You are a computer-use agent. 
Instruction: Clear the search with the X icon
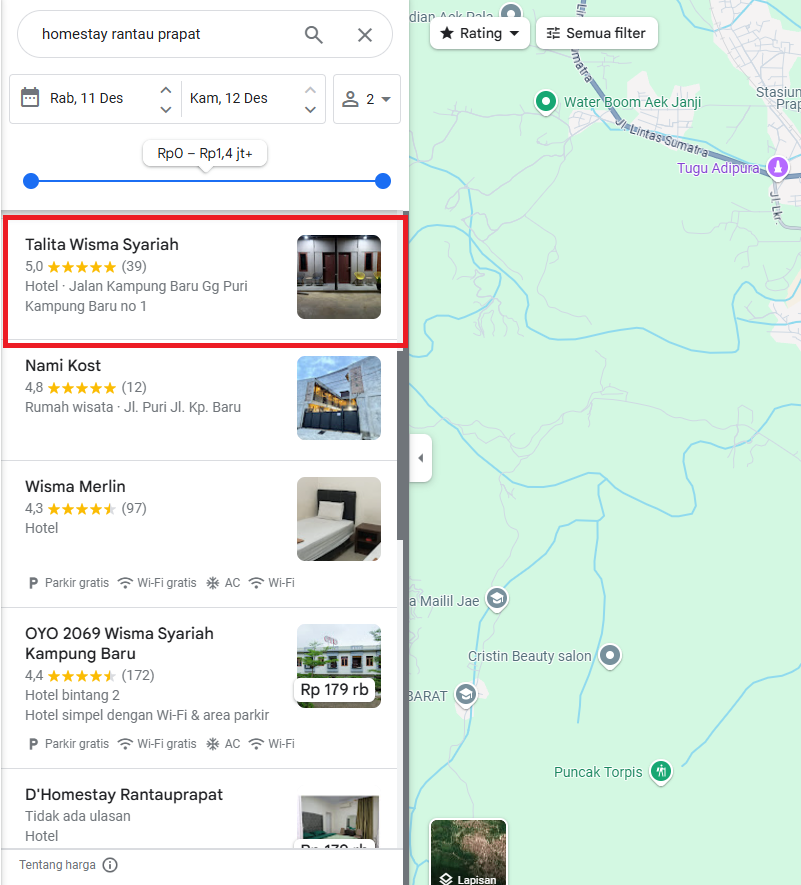[365, 35]
